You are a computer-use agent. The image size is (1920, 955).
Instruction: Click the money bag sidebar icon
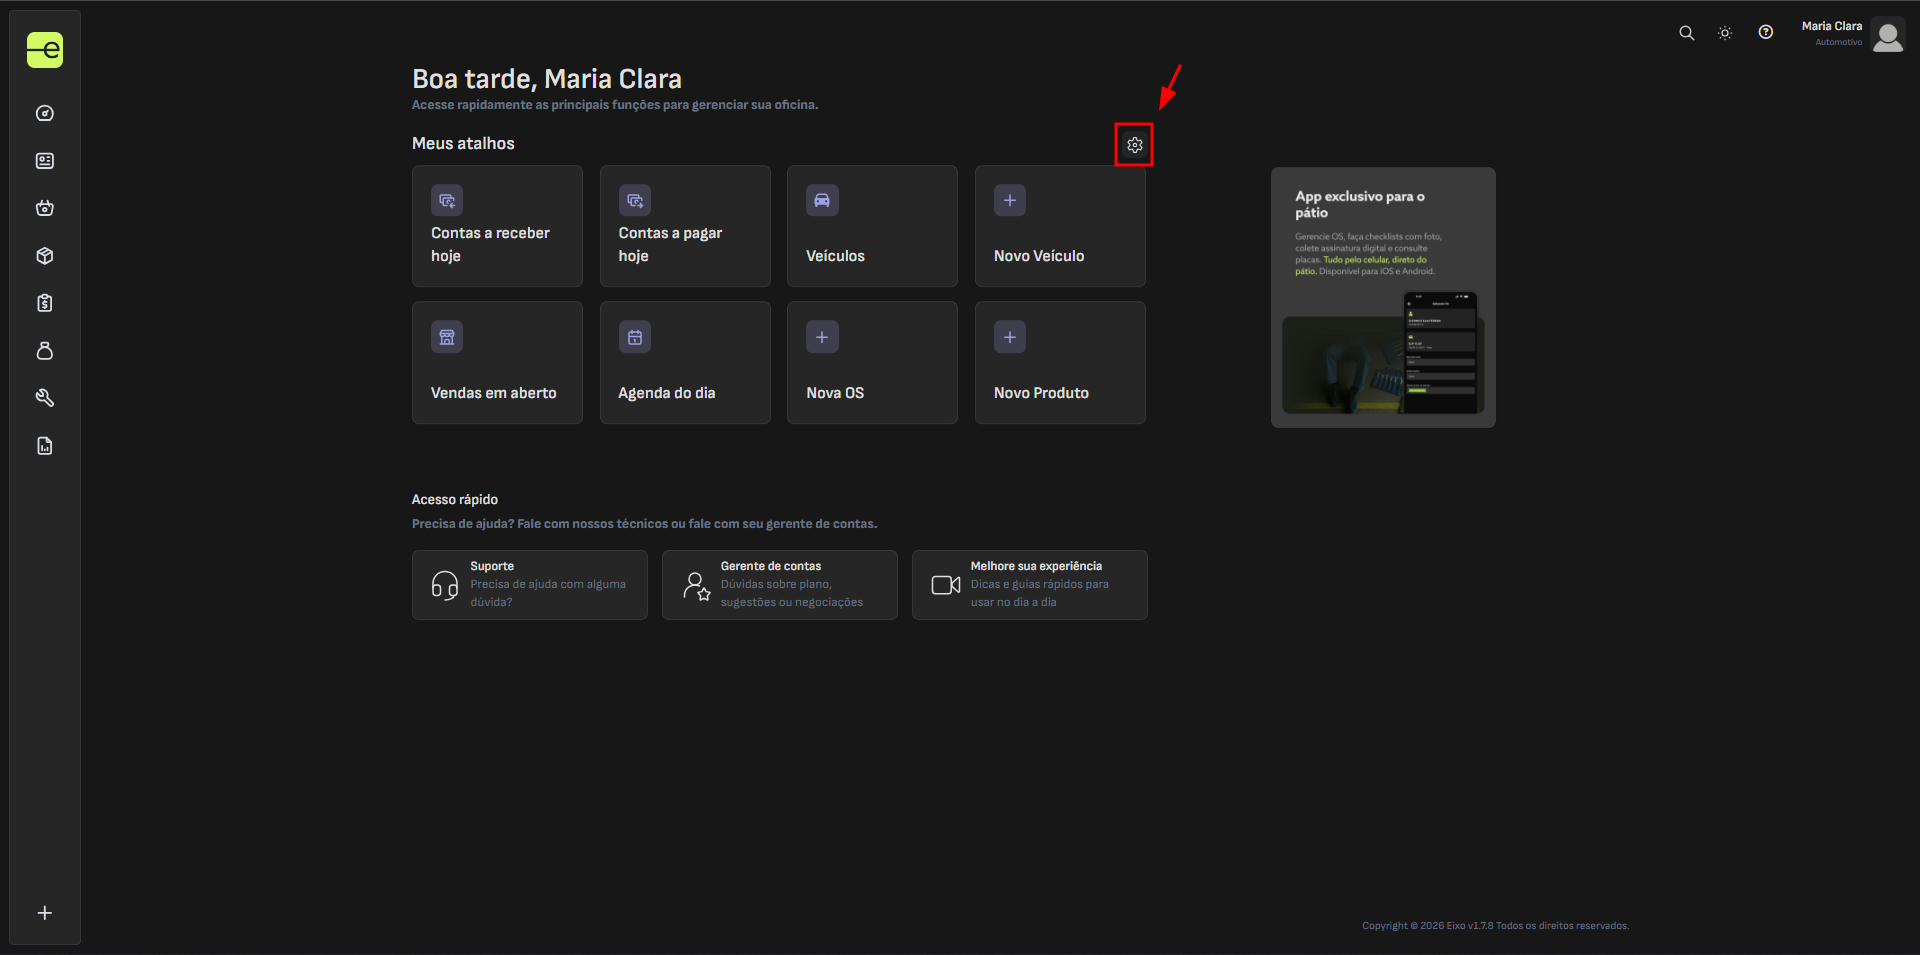click(45, 351)
